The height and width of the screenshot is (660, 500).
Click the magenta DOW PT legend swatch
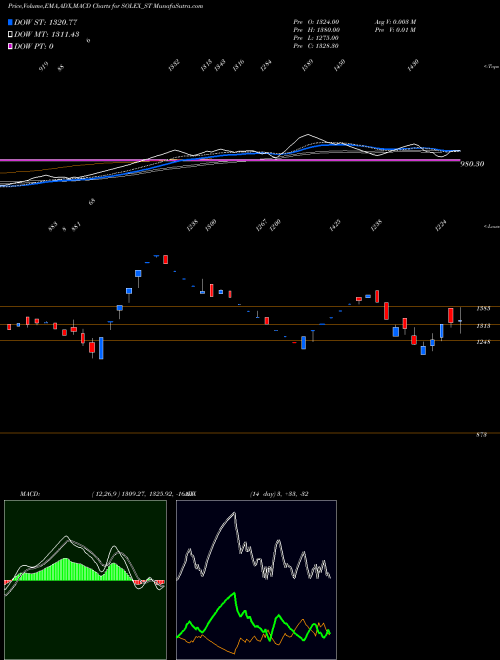(11, 46)
